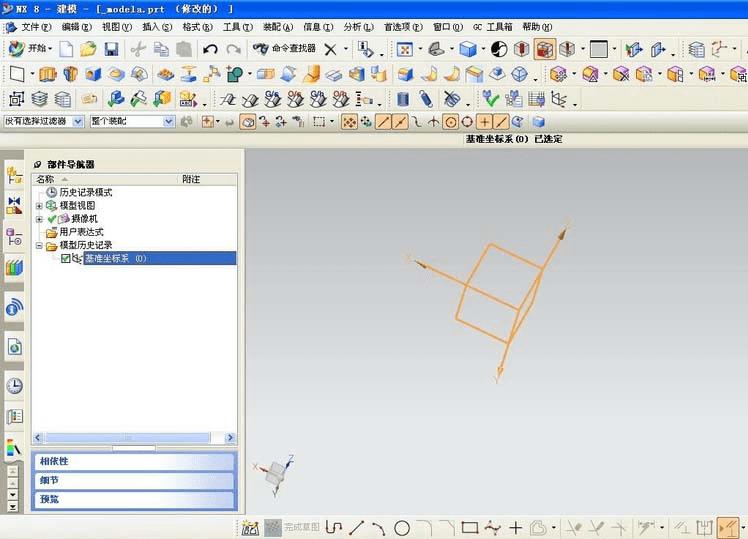Uncheck the 基准坐标系 (0) checkbox
The height and width of the screenshot is (539, 748).
[66, 258]
